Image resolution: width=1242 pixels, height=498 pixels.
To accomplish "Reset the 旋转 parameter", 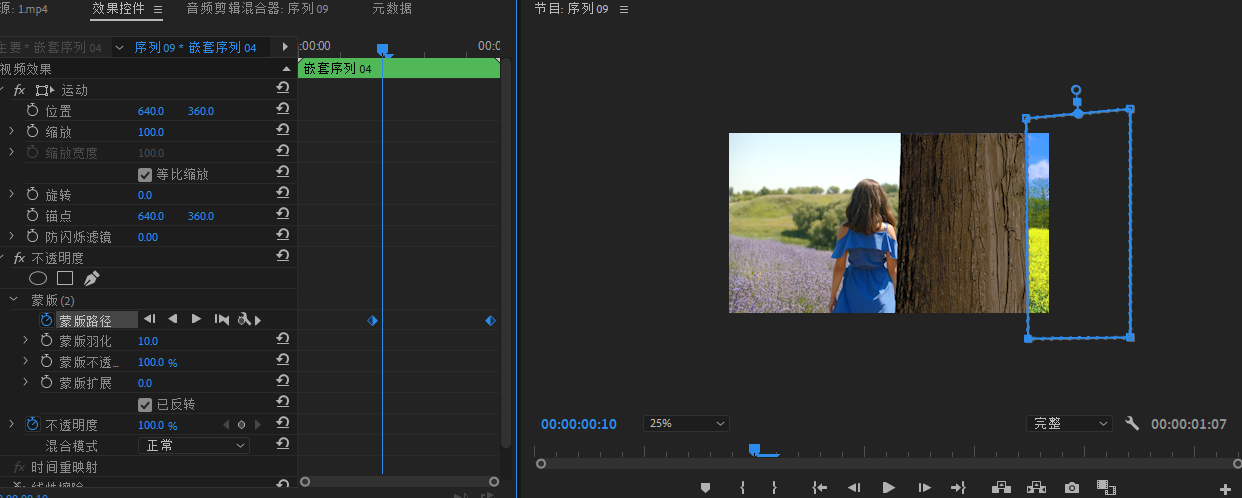I will pos(283,195).
